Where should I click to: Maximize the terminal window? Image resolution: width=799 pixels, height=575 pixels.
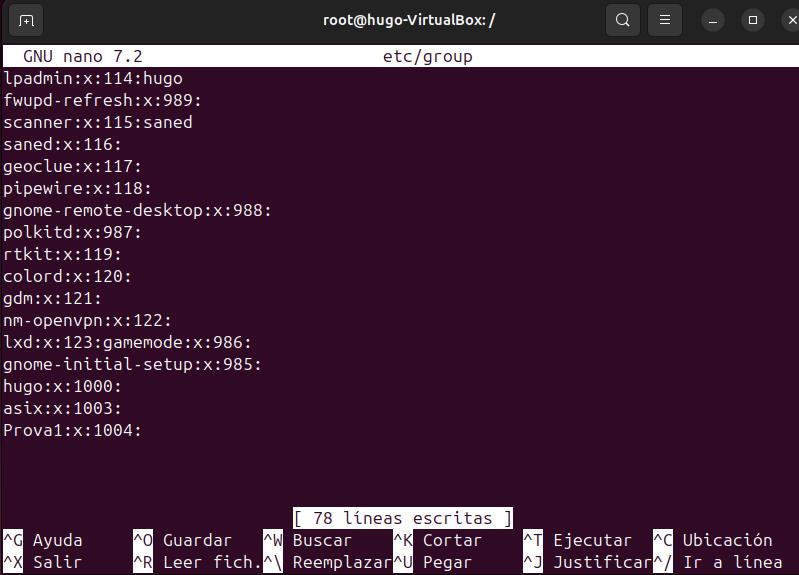(x=753, y=20)
